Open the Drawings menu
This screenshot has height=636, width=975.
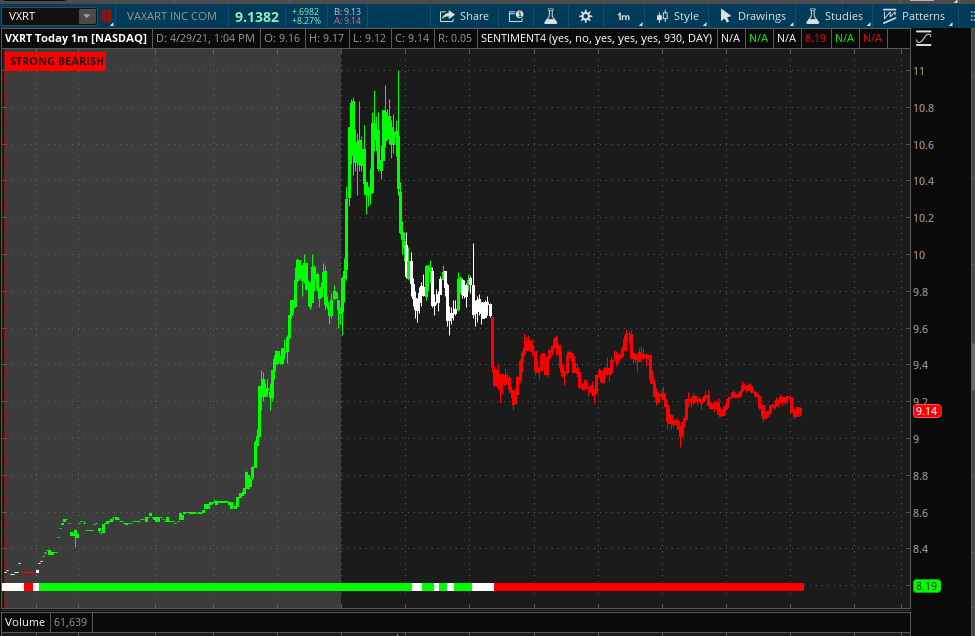click(x=753, y=16)
